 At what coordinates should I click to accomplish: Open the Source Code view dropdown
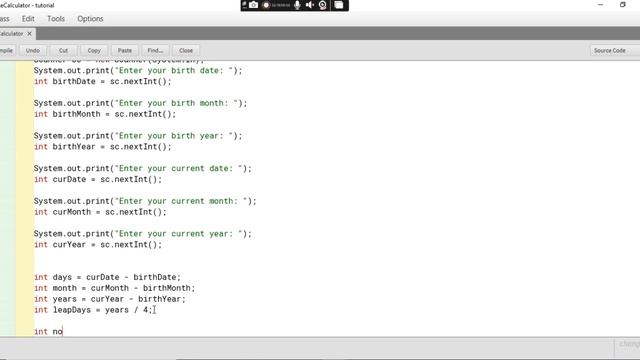click(614, 51)
